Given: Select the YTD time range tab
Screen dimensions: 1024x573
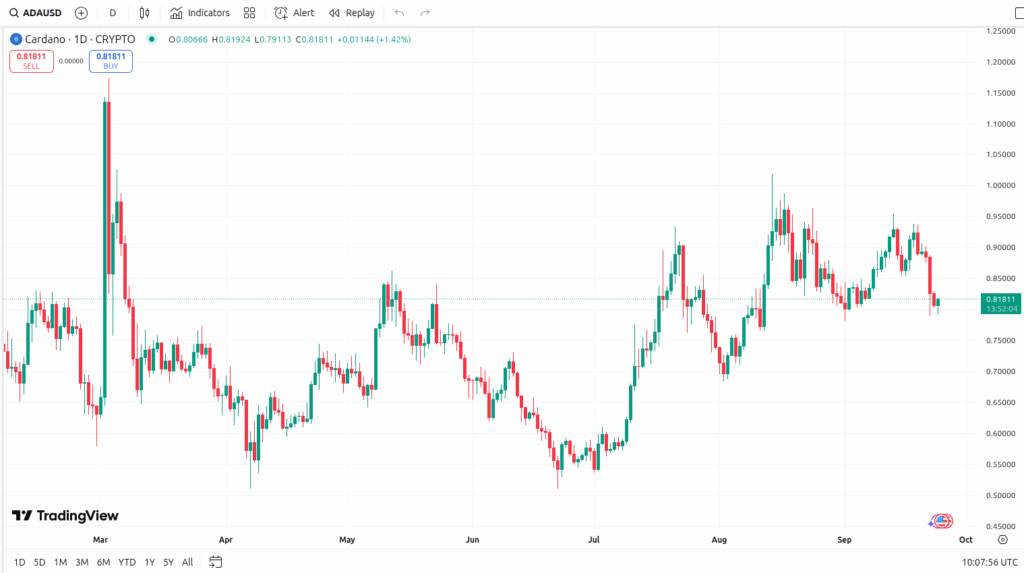Looking at the screenshot, I should click(x=127, y=562).
